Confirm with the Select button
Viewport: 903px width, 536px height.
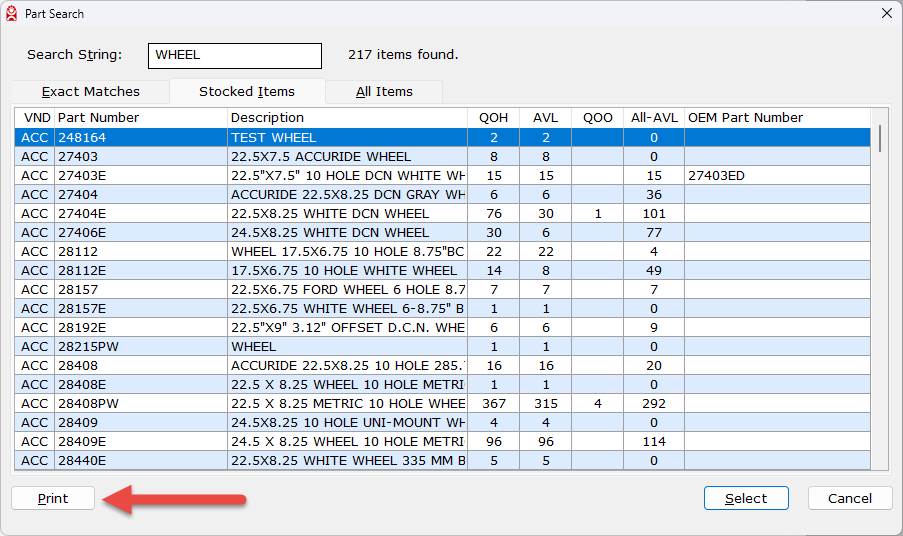click(746, 498)
